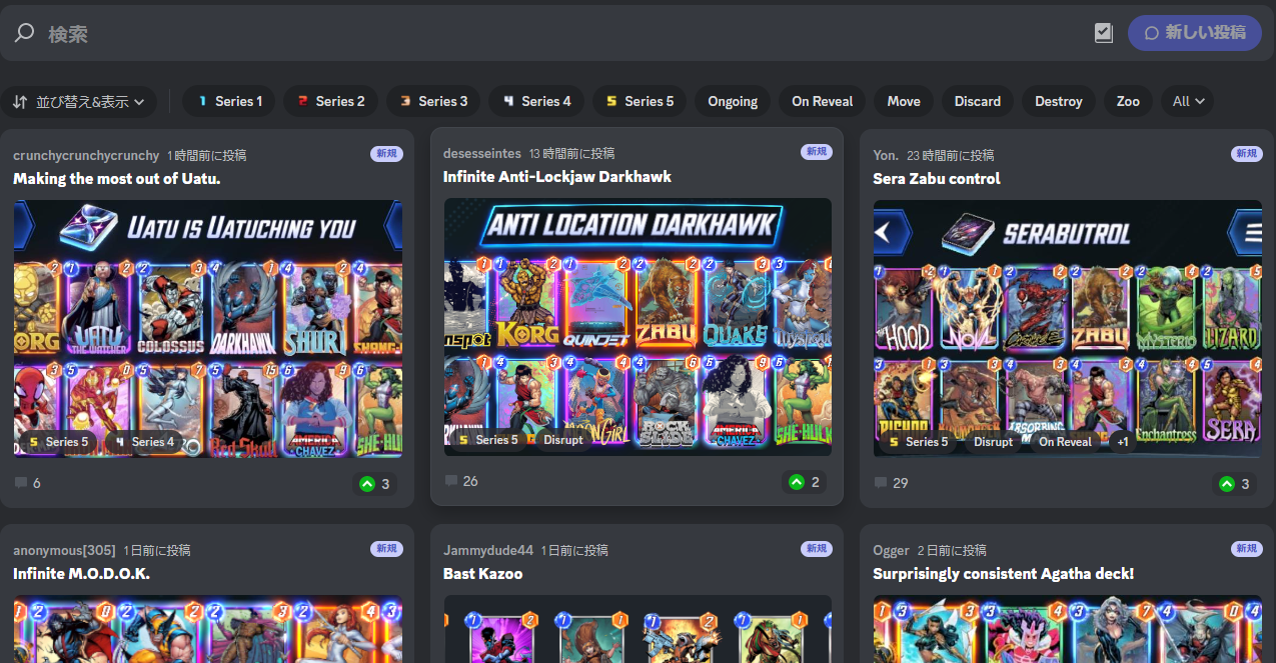The image size is (1276, 663).
Task: Filter by Series 5 tag
Action: click(639, 101)
